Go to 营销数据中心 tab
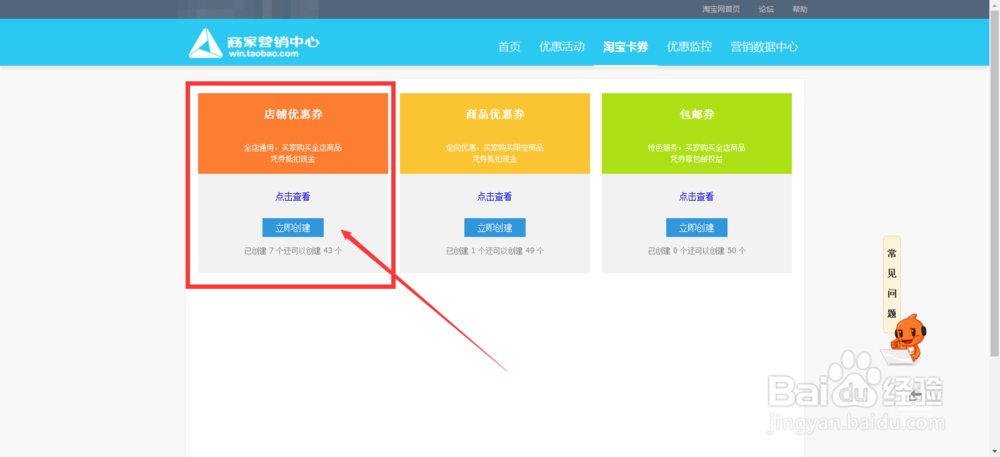The width and height of the screenshot is (1000, 457). pos(764,47)
